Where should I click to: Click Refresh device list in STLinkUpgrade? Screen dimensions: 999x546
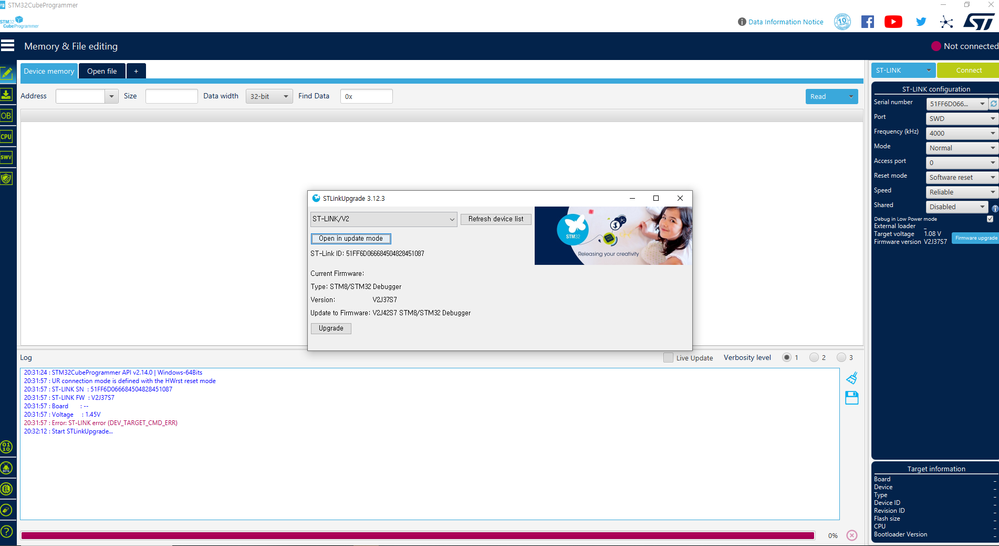coord(496,219)
